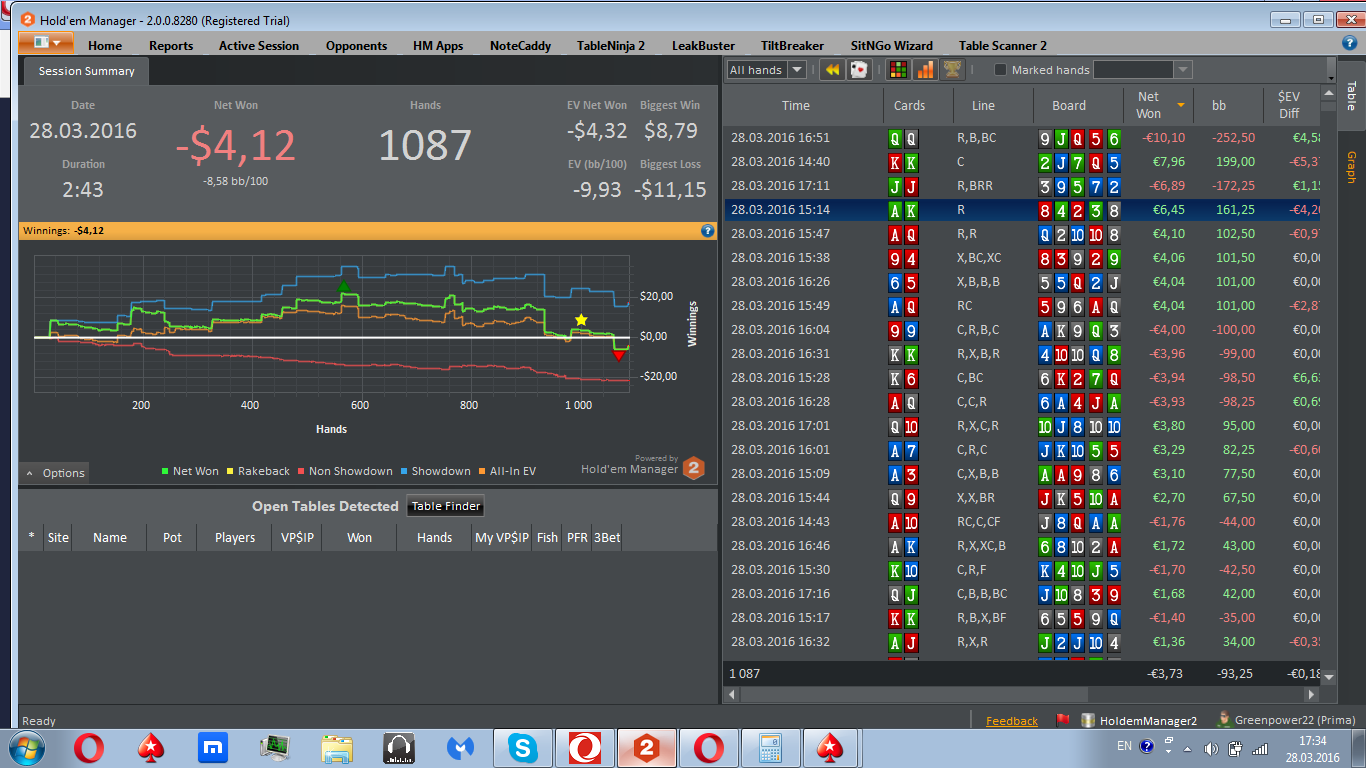Click the green triangle peak marker
The image size is (1366, 768).
click(x=344, y=287)
